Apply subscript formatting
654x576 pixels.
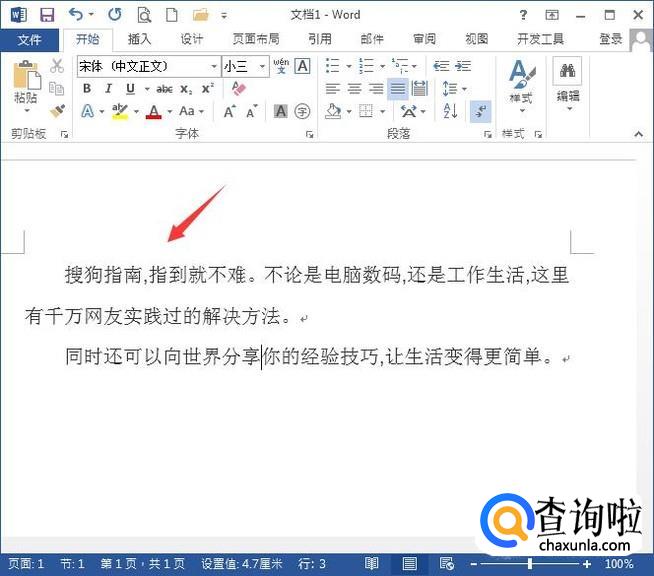[x=186, y=89]
